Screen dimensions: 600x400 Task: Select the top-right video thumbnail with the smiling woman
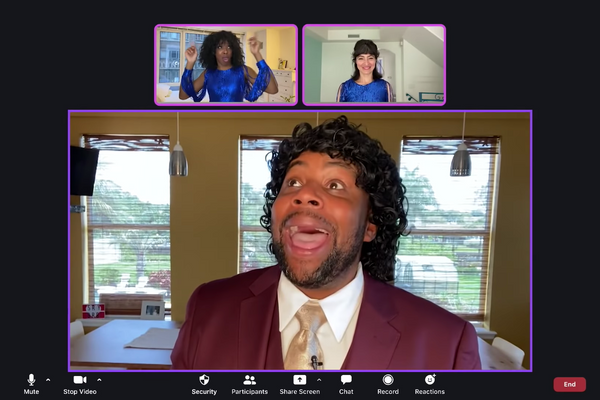tap(374, 65)
